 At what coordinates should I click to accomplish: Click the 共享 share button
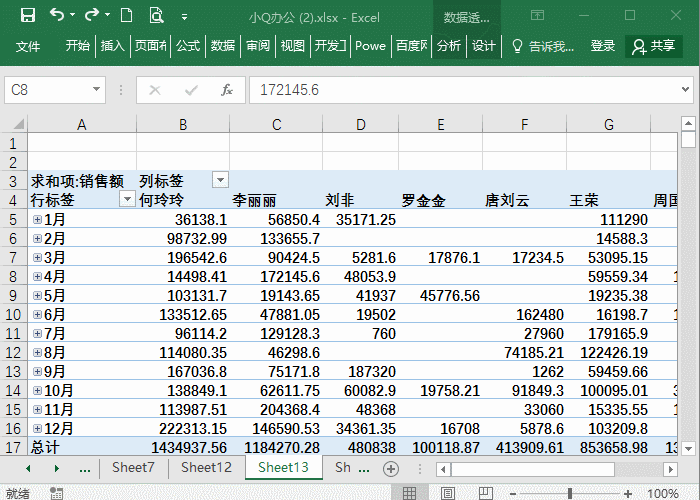point(654,46)
